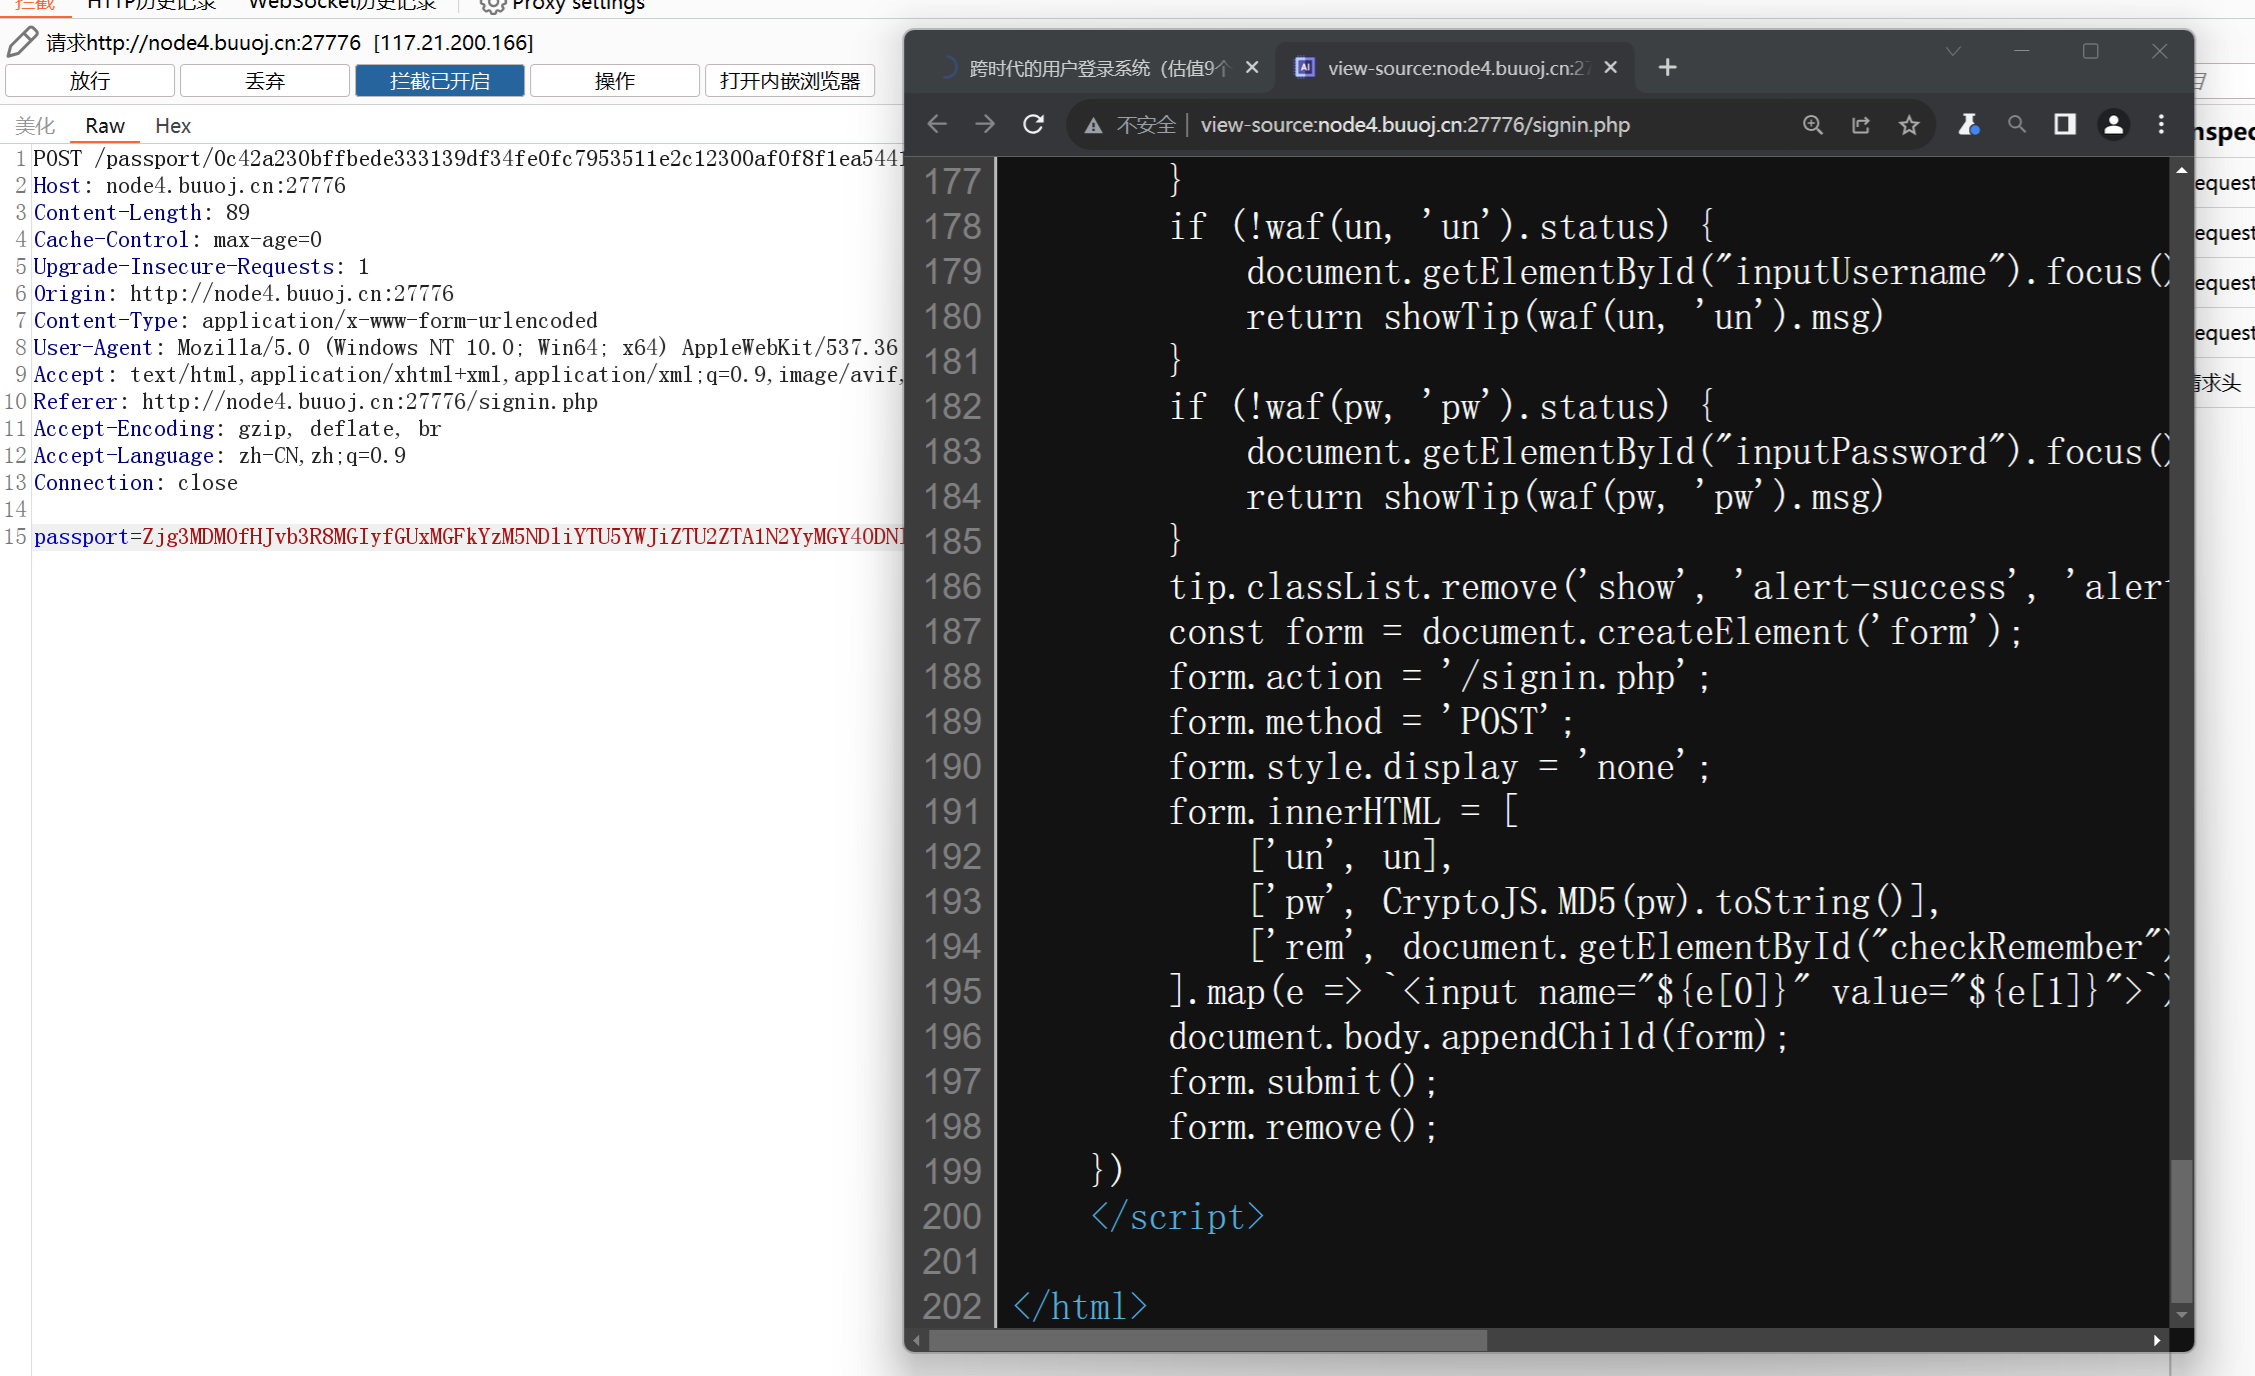Viewport: 2255px width, 1376px height.
Task: Click the 放行 forward button
Action: [90, 81]
